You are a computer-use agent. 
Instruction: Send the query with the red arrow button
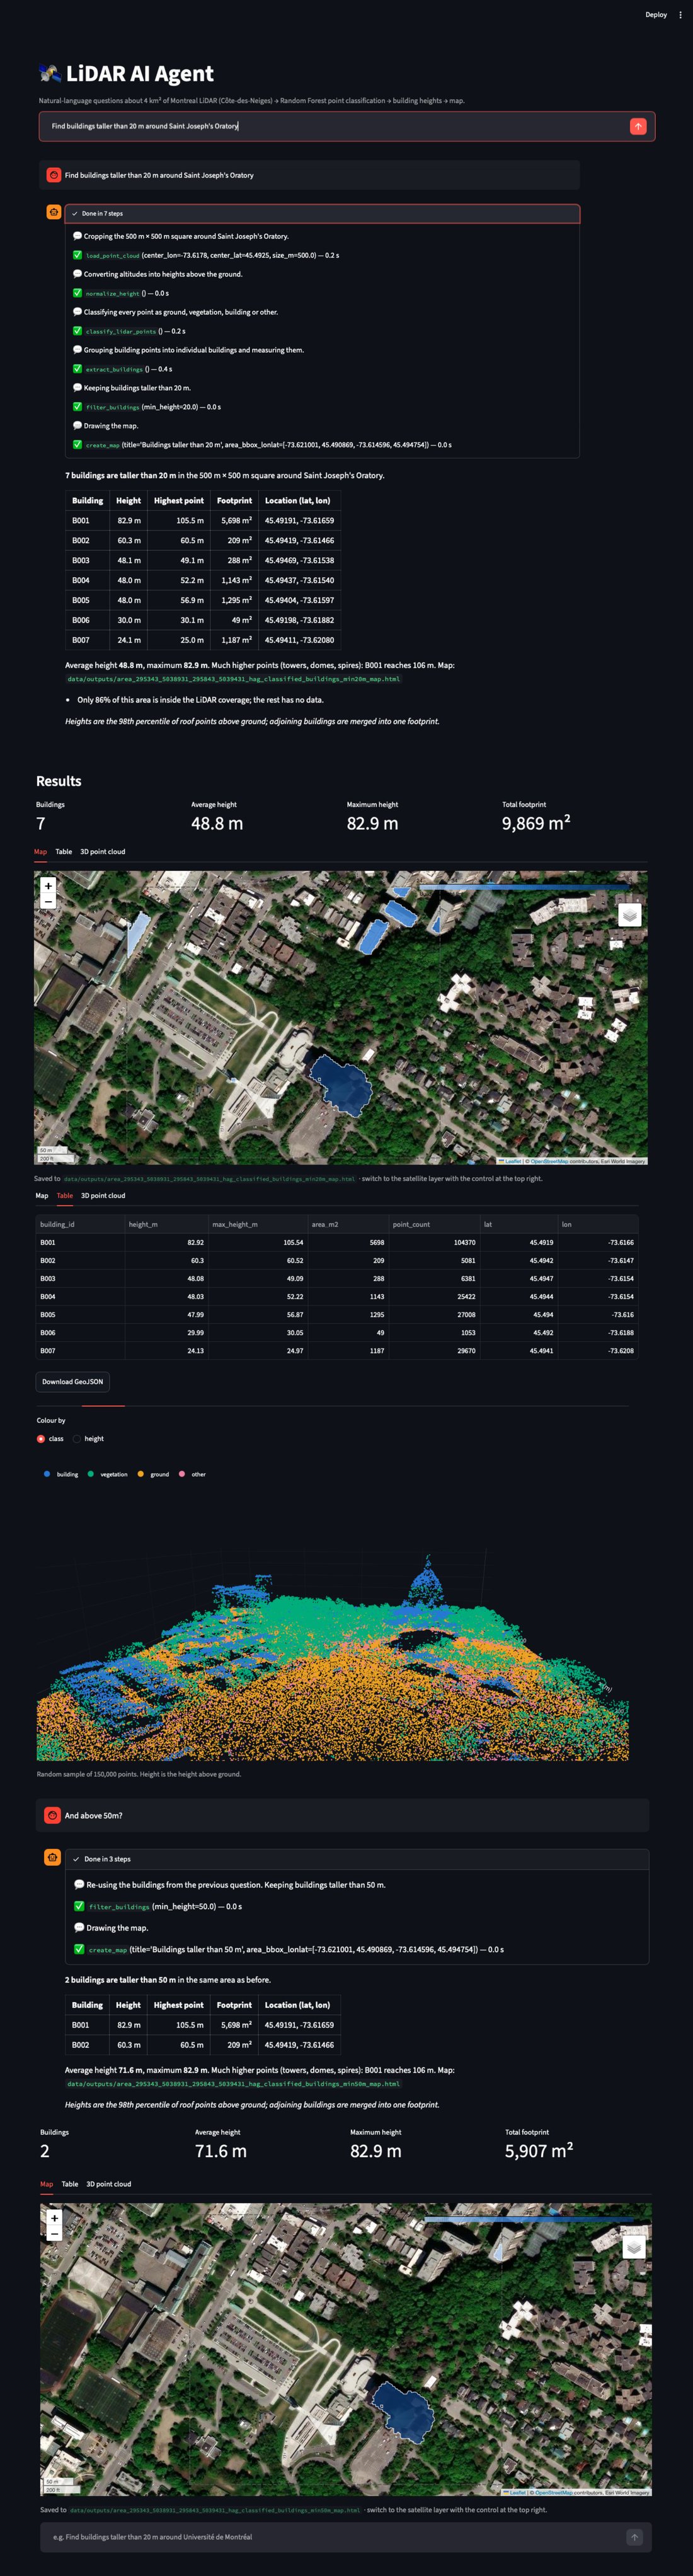[x=638, y=126]
